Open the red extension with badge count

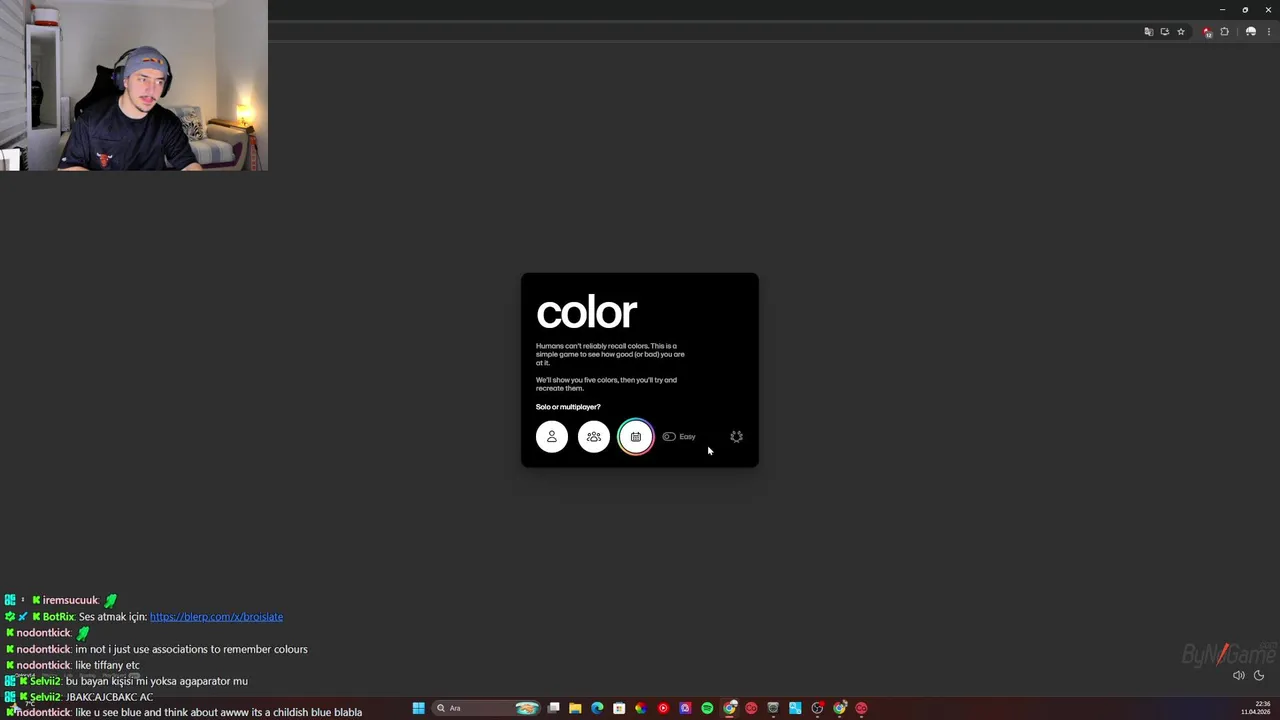(1208, 32)
